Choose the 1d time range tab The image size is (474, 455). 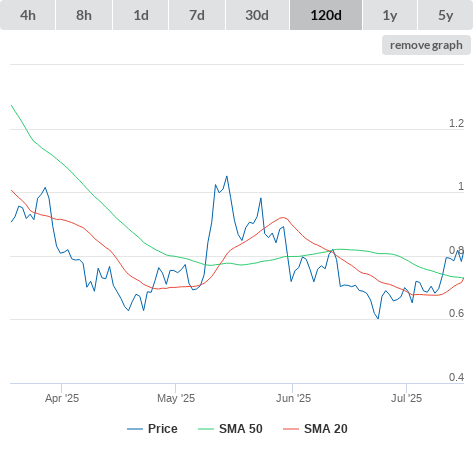coord(141,15)
